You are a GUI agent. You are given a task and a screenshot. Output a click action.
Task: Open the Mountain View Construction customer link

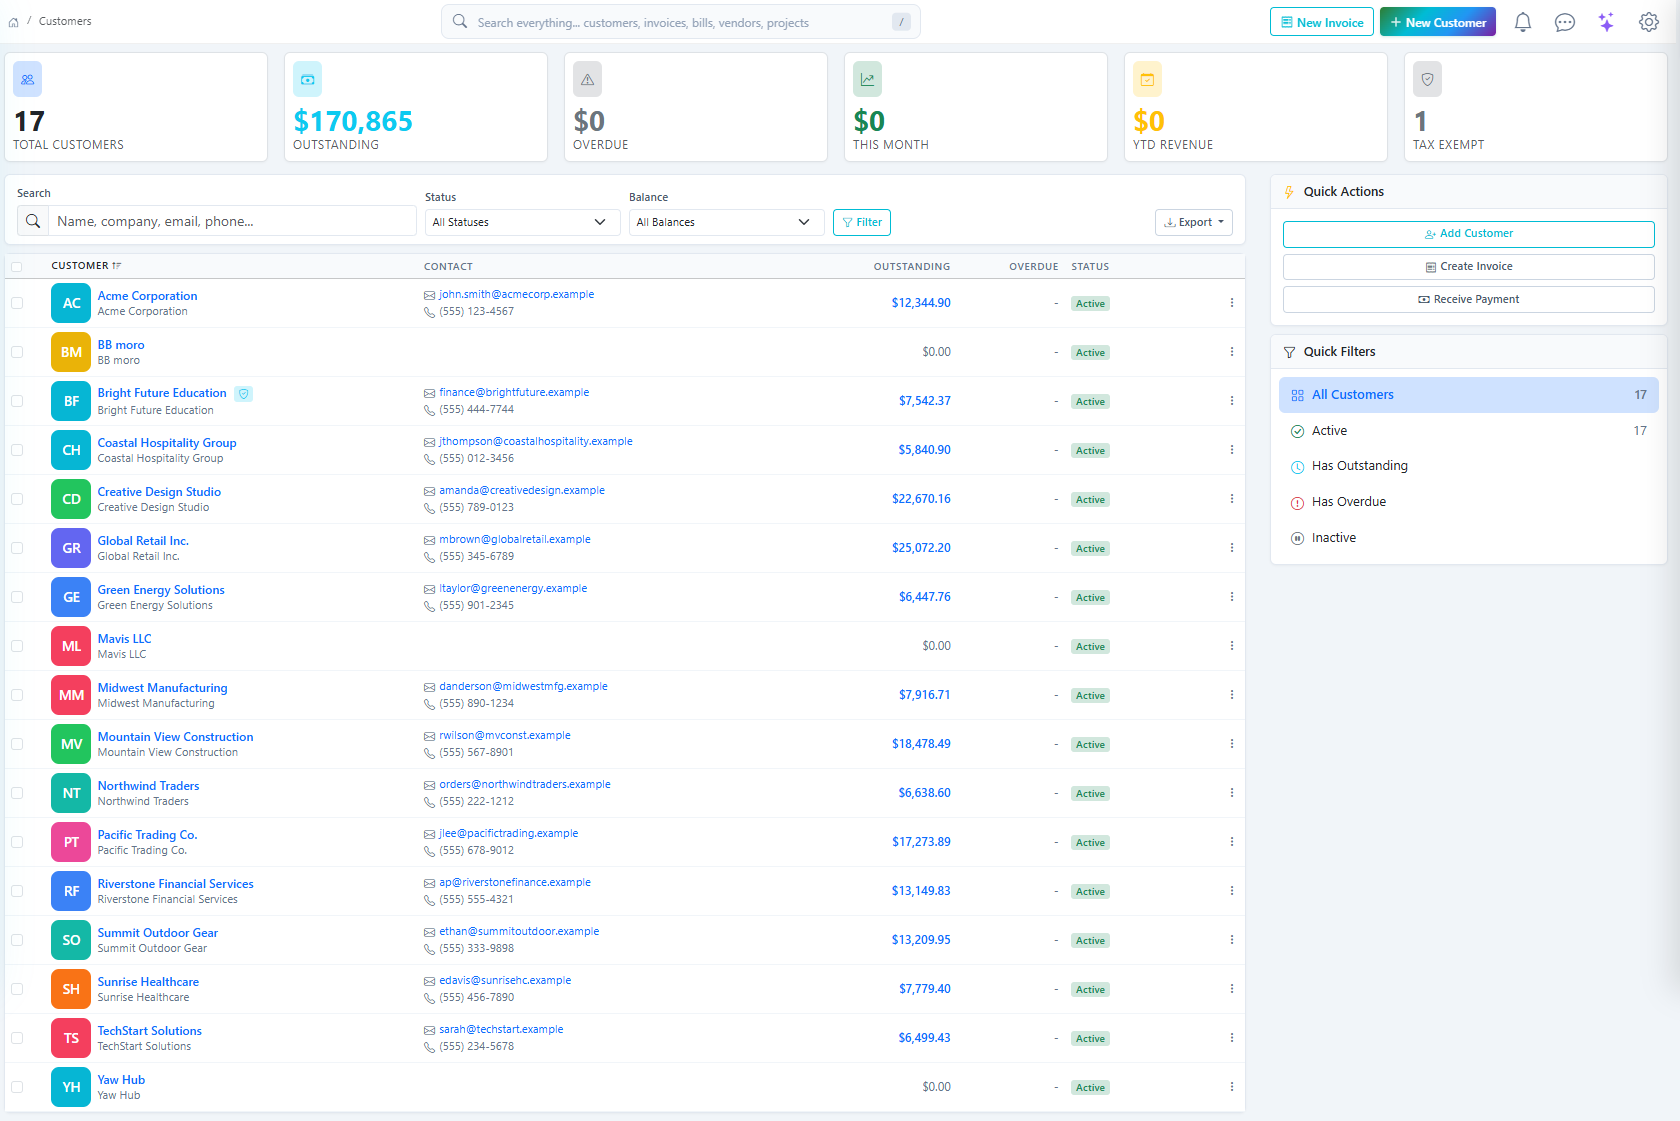coord(175,737)
